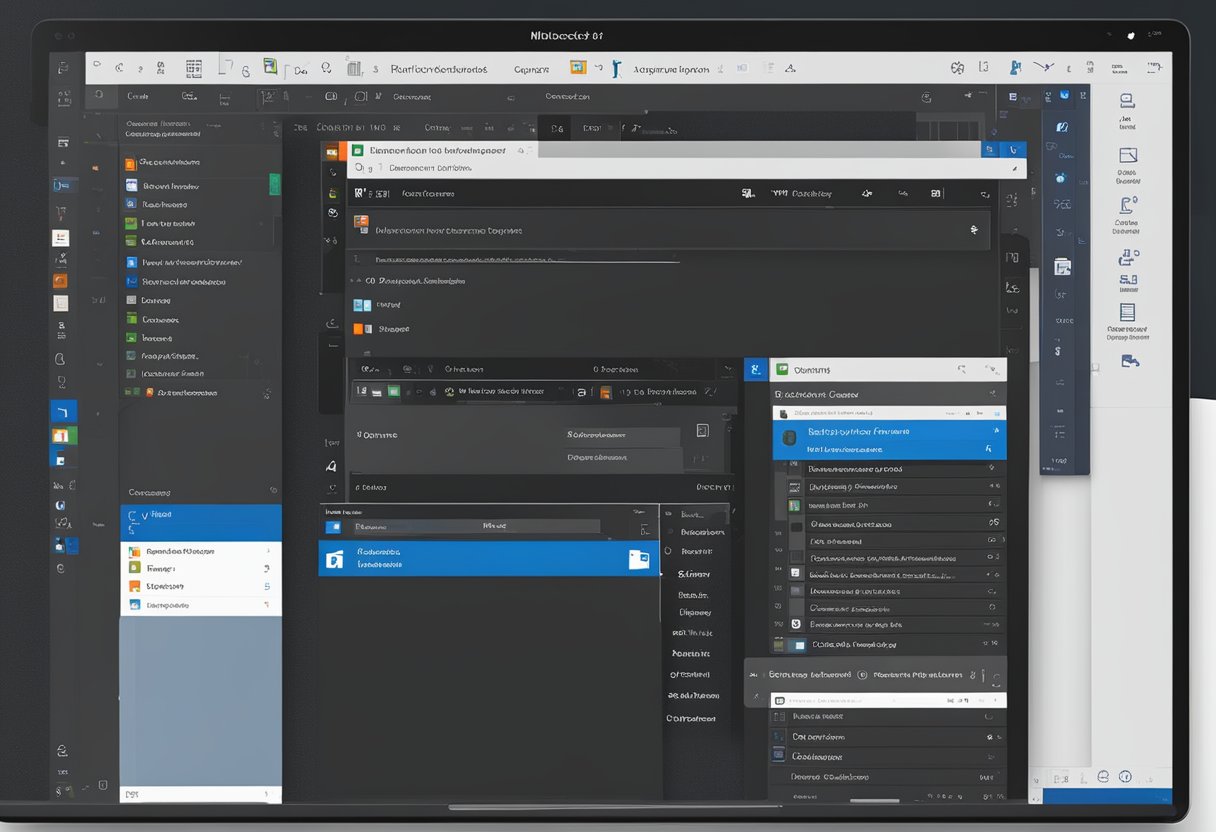Screen dimensions: 1216x832
Task: Toggle the square checkbox in center dark panel
Action: click(x=702, y=430)
